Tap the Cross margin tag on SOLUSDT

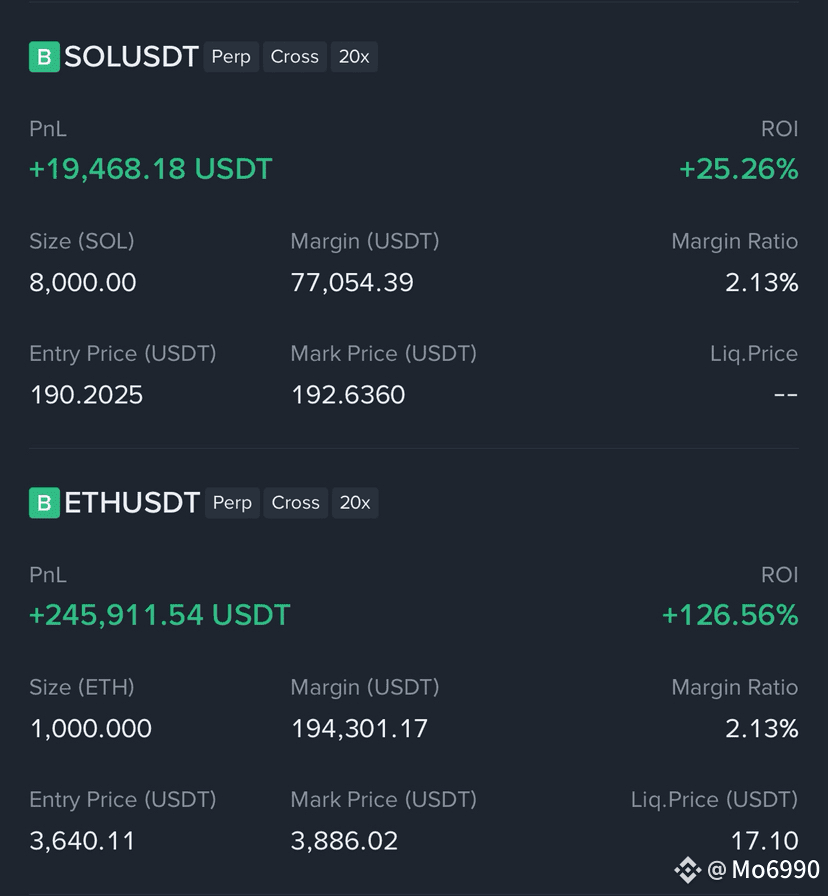pyautogui.click(x=294, y=57)
